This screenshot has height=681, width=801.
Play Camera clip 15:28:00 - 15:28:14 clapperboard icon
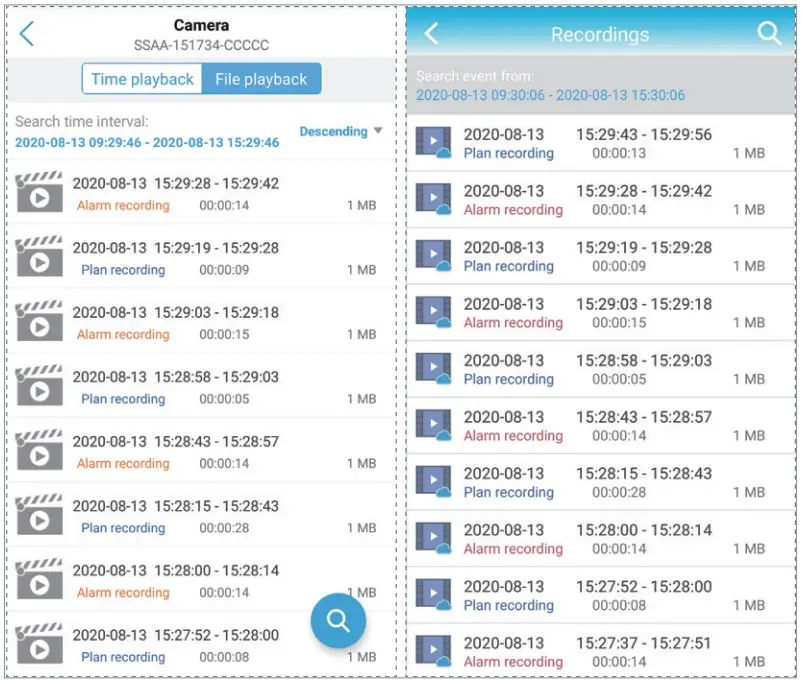coord(39,579)
